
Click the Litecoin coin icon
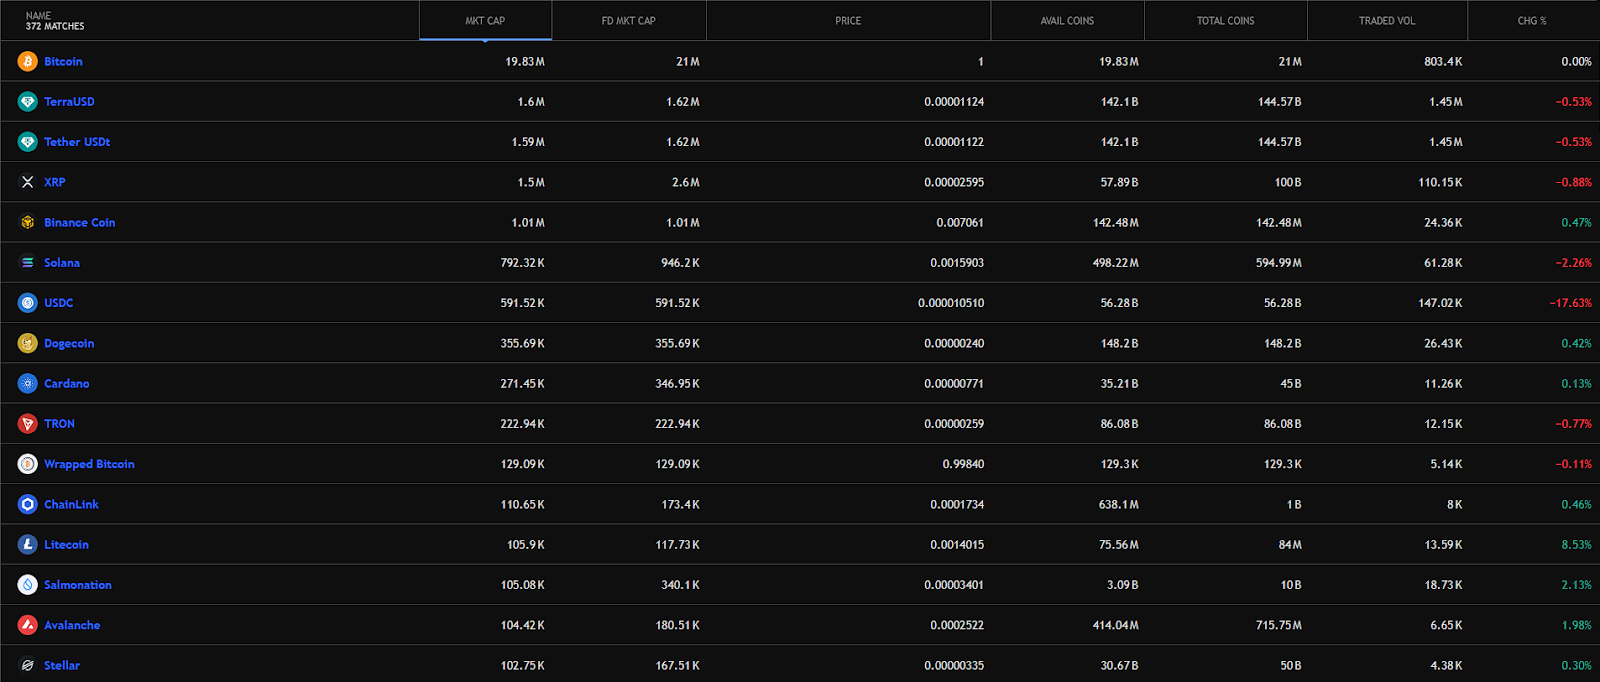(x=28, y=545)
